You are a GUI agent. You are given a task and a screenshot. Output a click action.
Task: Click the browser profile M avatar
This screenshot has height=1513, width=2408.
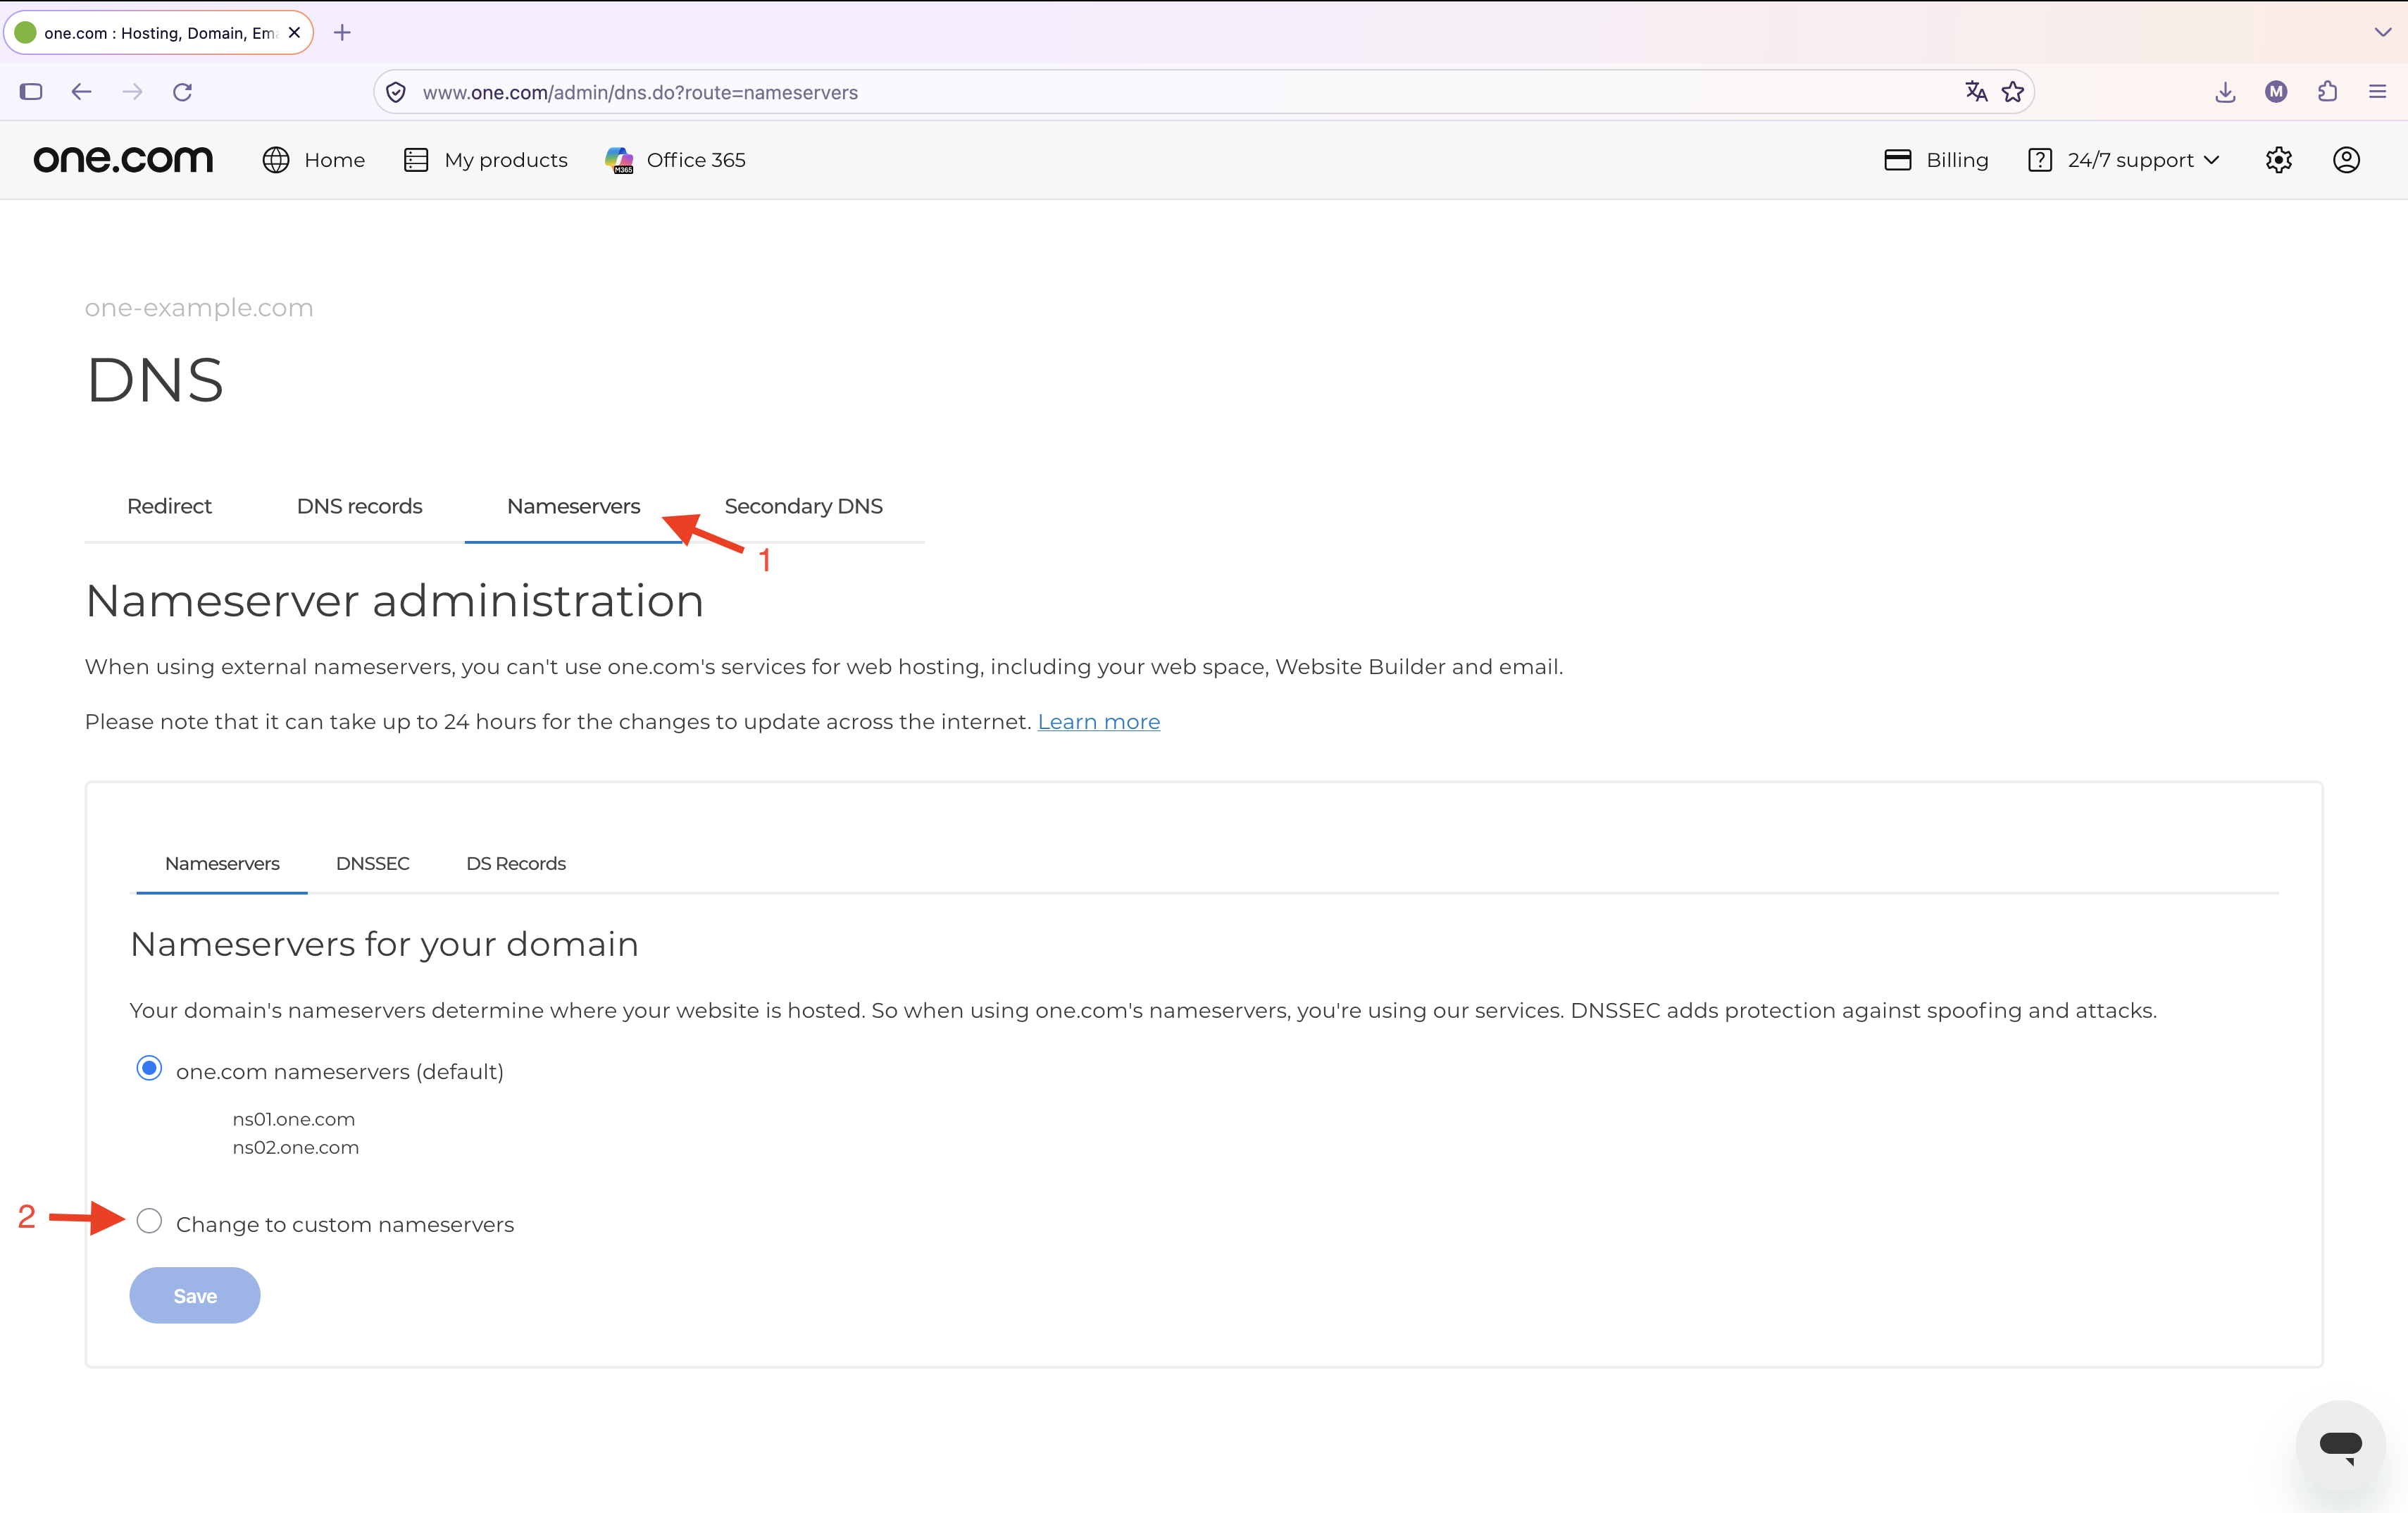[x=2276, y=92]
